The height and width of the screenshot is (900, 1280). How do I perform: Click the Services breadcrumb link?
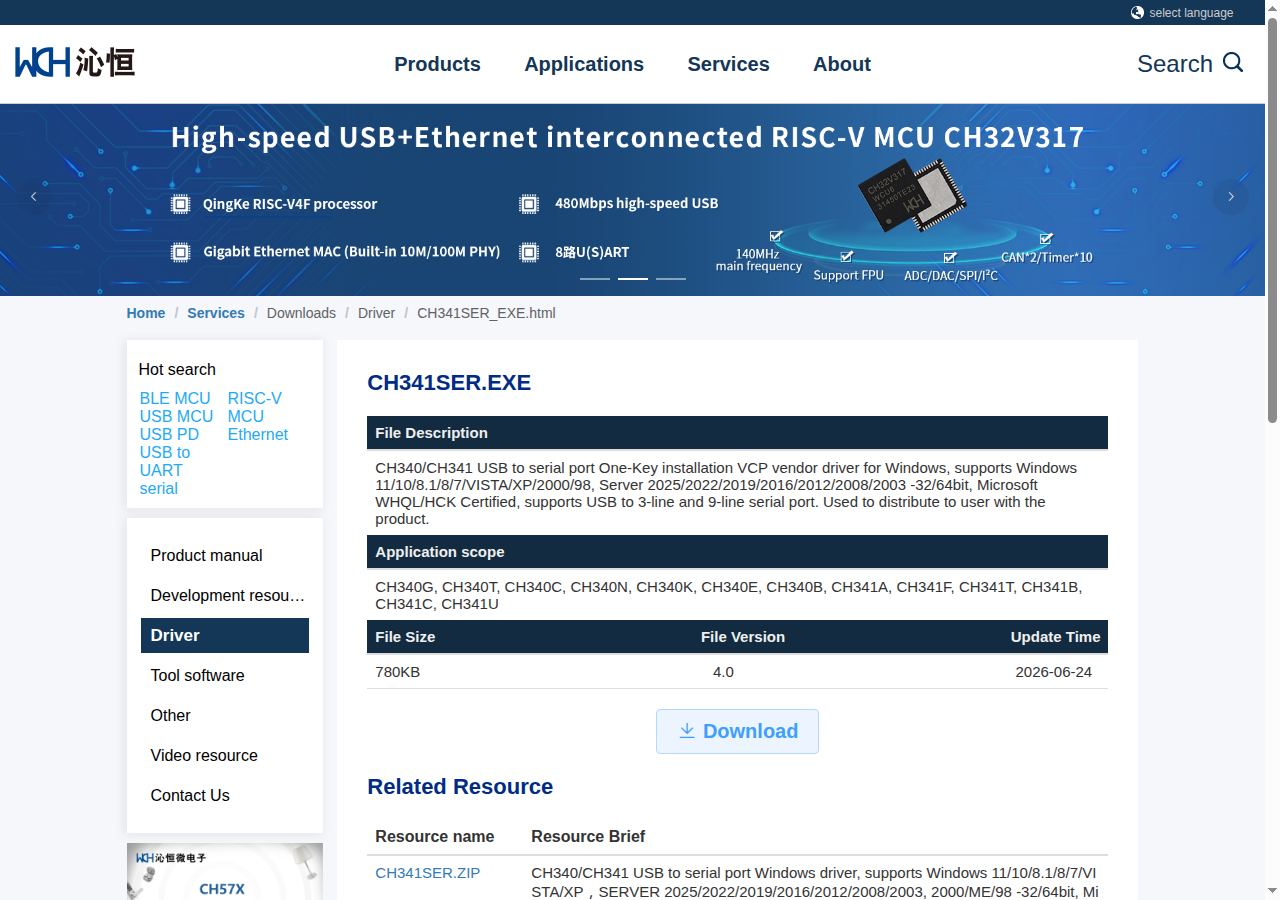[216, 313]
